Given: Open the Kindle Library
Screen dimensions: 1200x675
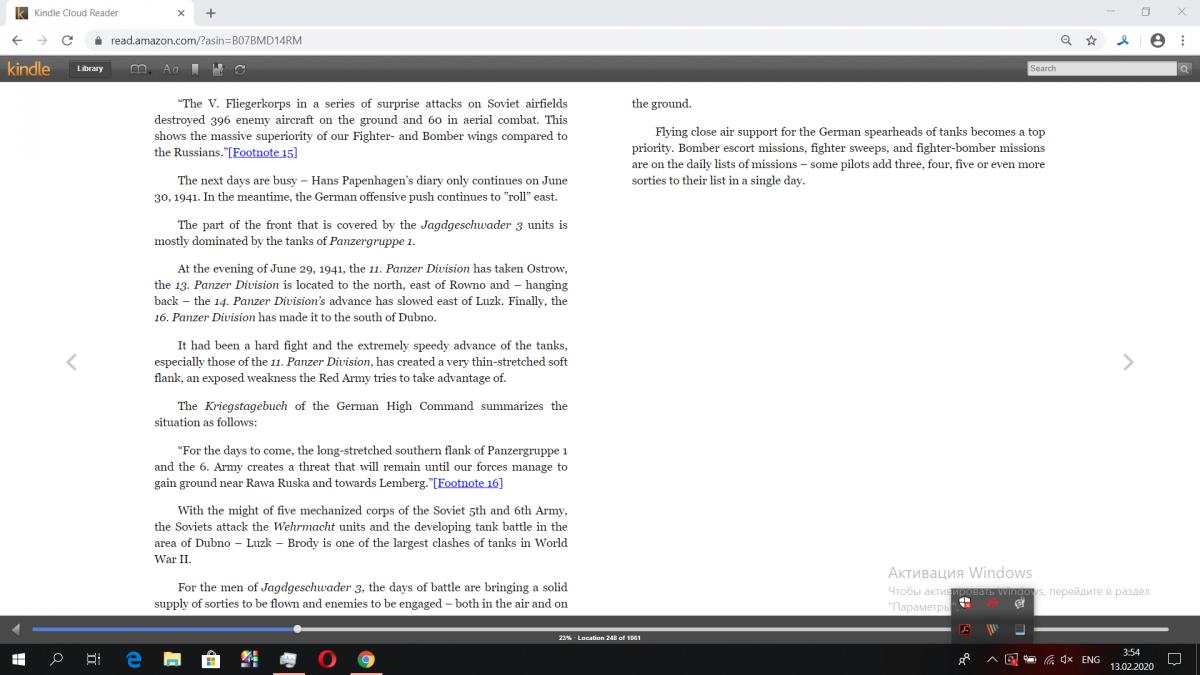Looking at the screenshot, I should point(90,69).
